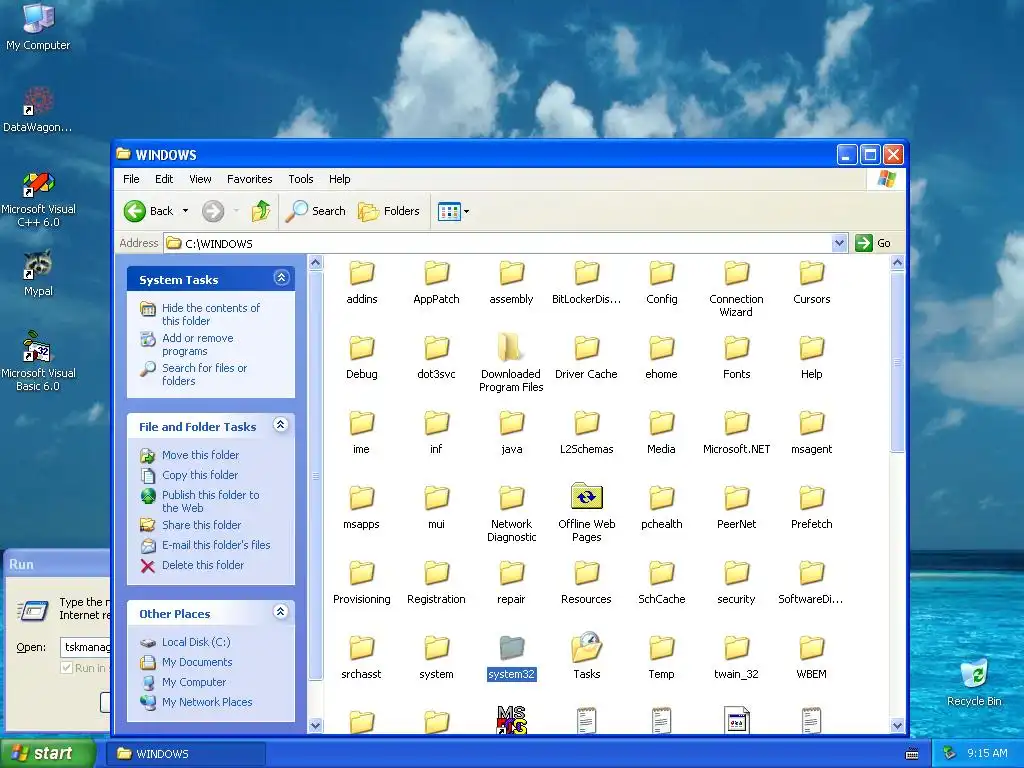1024x768 pixels.
Task: Click Add or remove programs link
Action: [197, 344]
